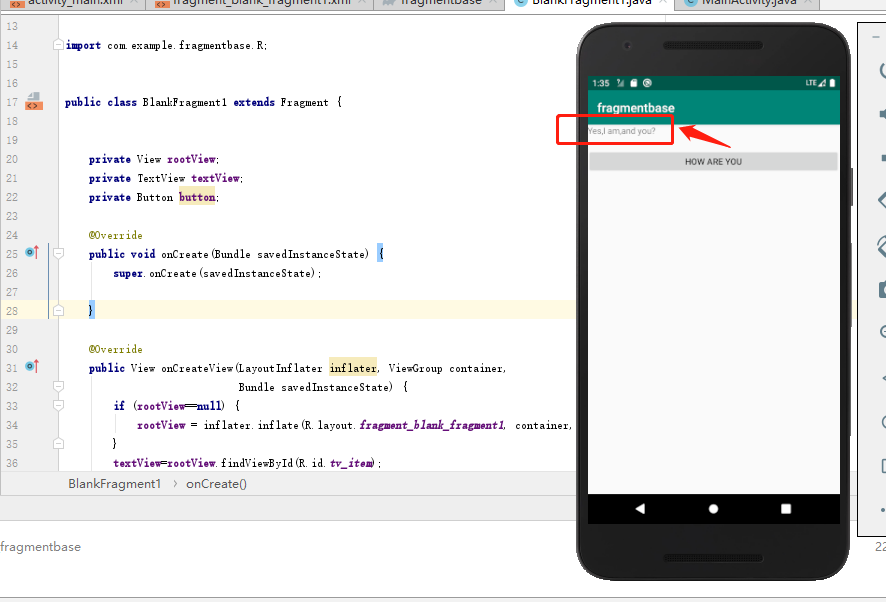886x602 pixels.
Task: Switch to the fragment_blank_fragment1.xml tab
Action: click(x=260, y=3)
